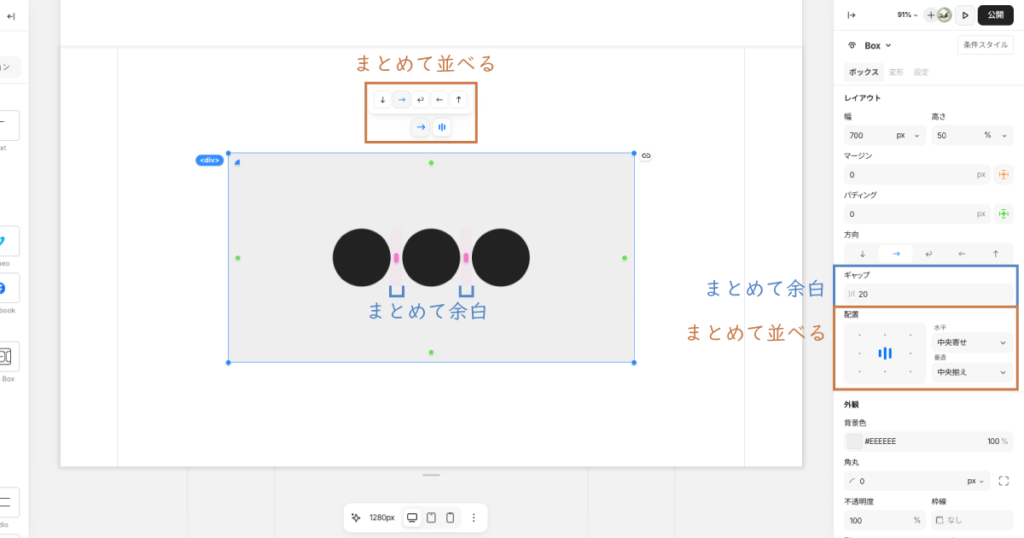Toggle the eye visibility icon beside Box
1024x538 pixels.
(x=852, y=46)
